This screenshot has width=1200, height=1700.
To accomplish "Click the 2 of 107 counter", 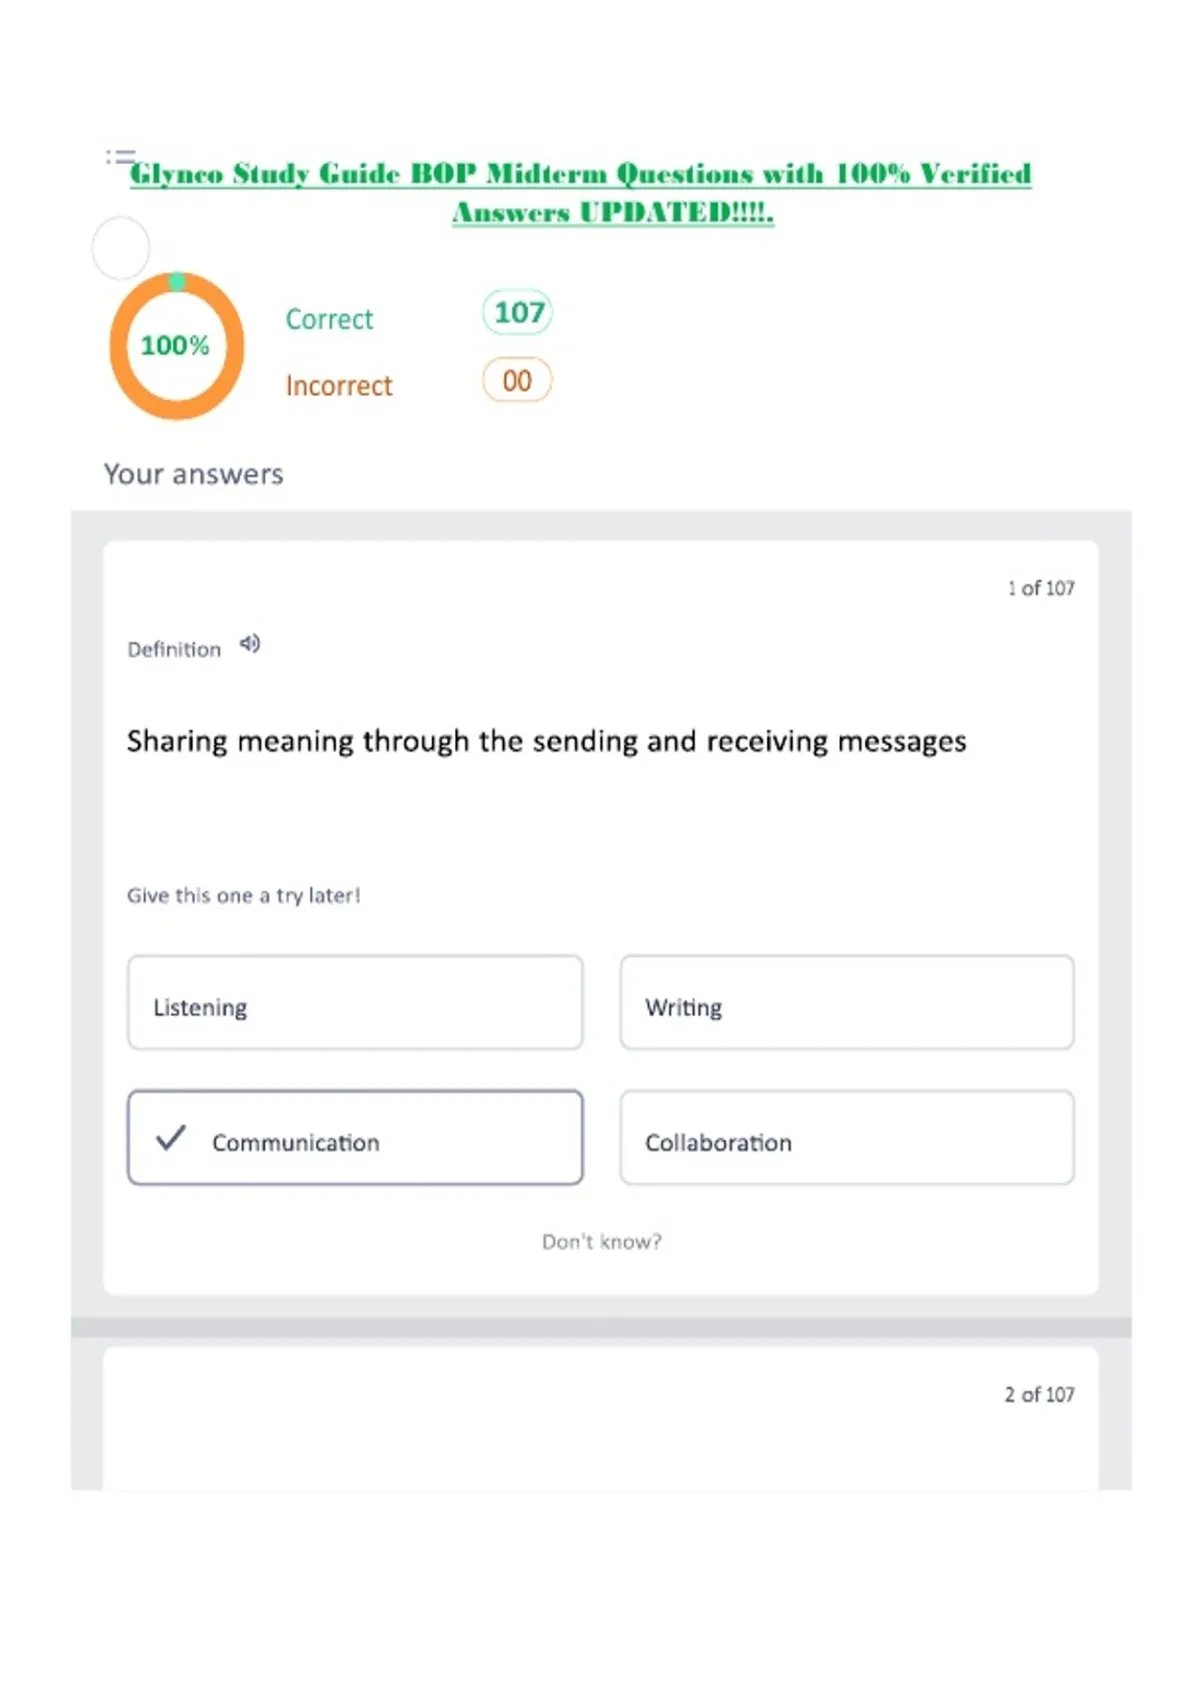I will (1040, 1394).
